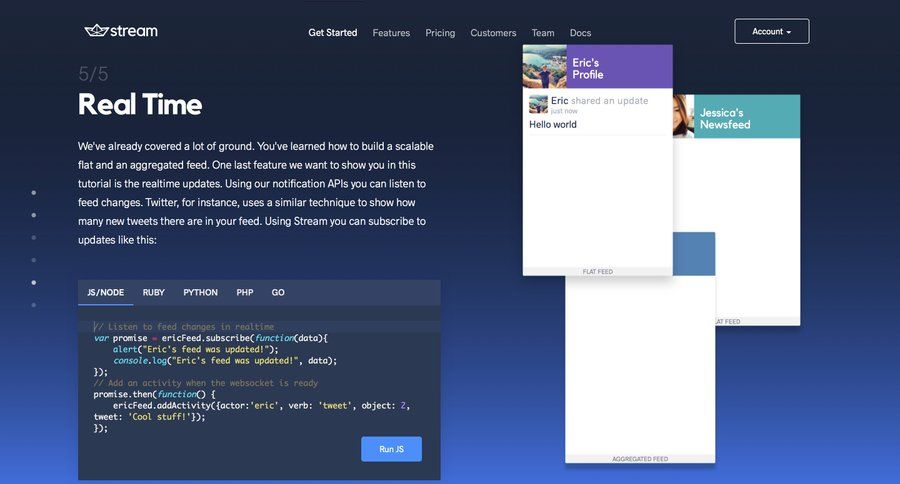The image size is (900, 484).
Task: Click the 'Real Time' heading
Action: pyautogui.click(x=140, y=104)
